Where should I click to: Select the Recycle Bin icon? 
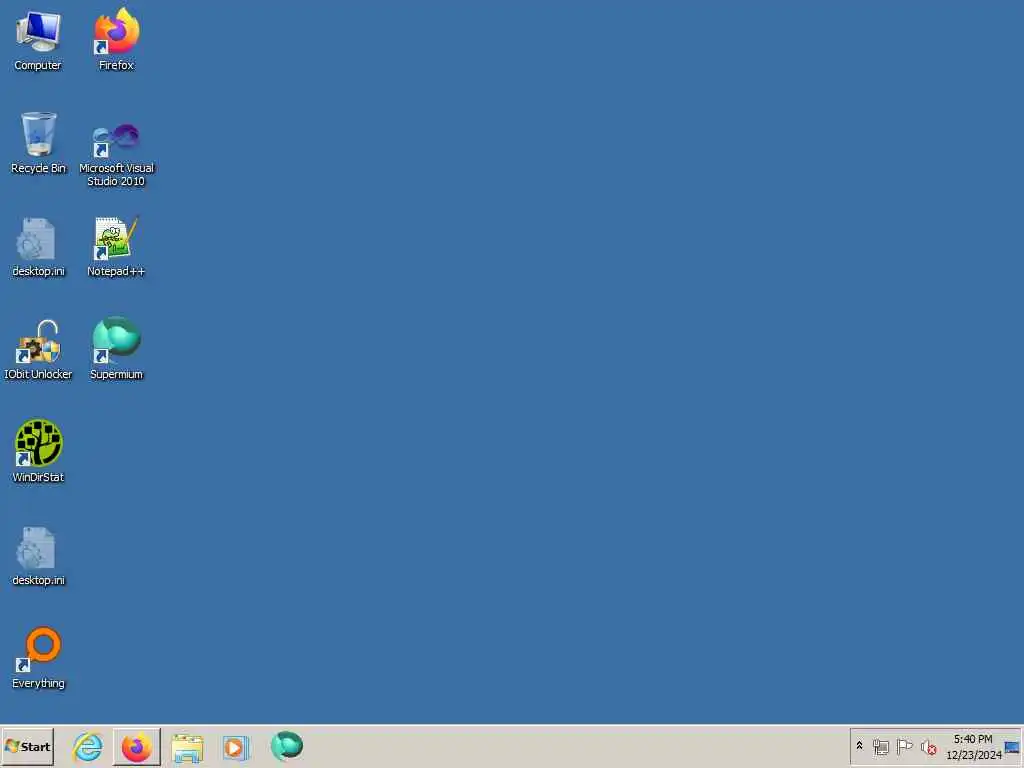pos(38,143)
